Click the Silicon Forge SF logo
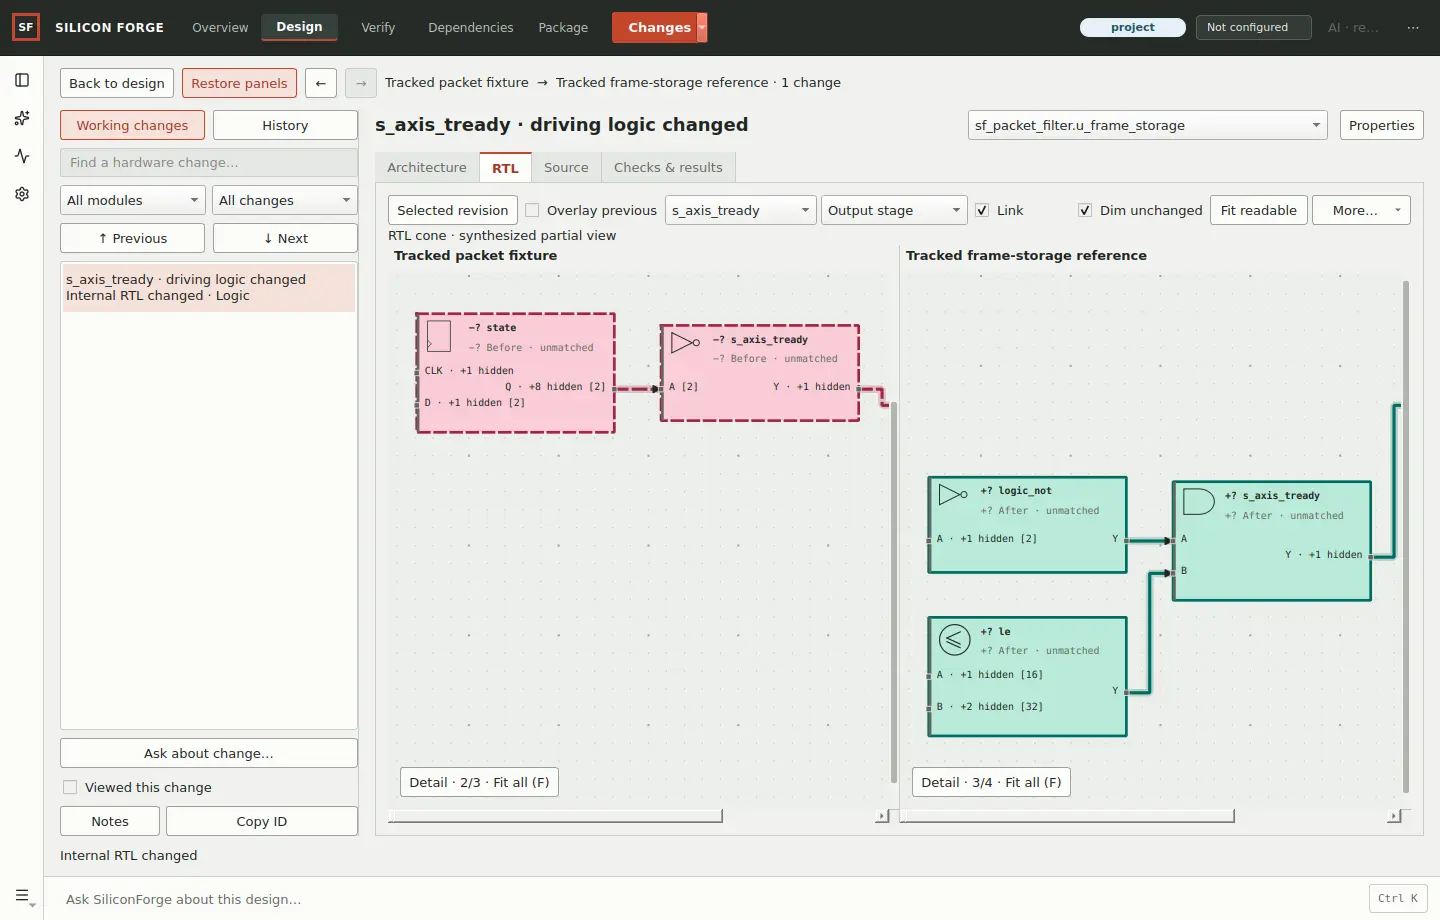This screenshot has height=920, width=1440. [x=26, y=27]
